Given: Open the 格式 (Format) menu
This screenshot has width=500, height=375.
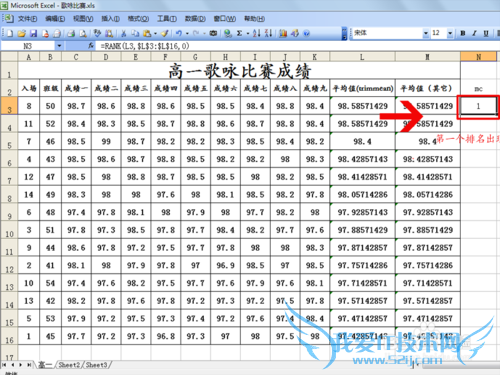Looking at the screenshot, I should point(138,19).
